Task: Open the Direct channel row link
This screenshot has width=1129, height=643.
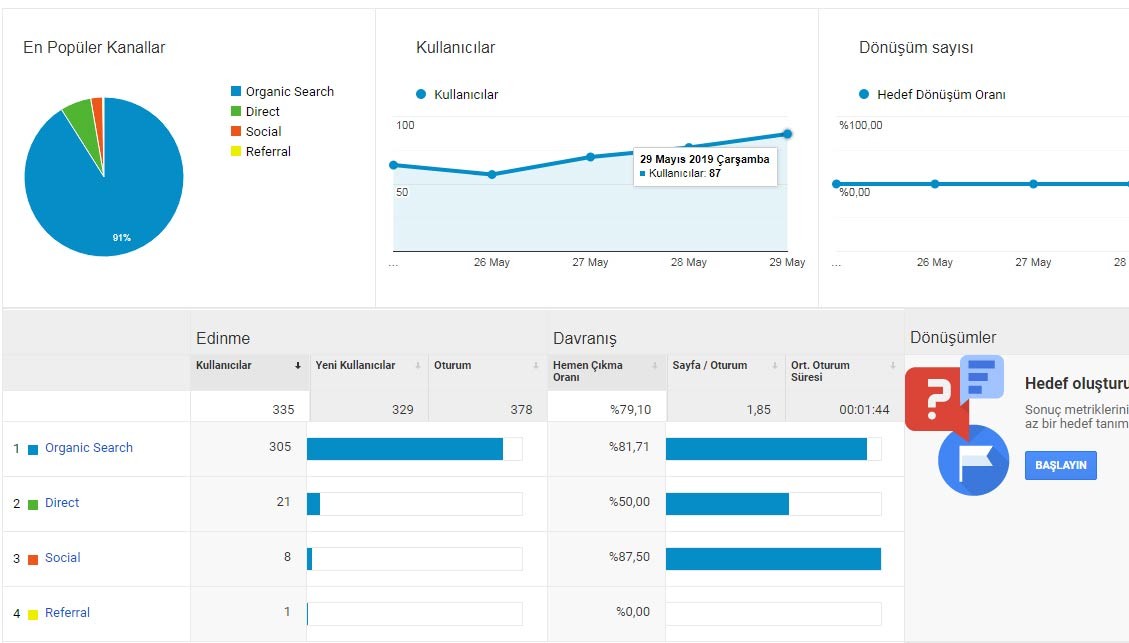Action: (62, 503)
